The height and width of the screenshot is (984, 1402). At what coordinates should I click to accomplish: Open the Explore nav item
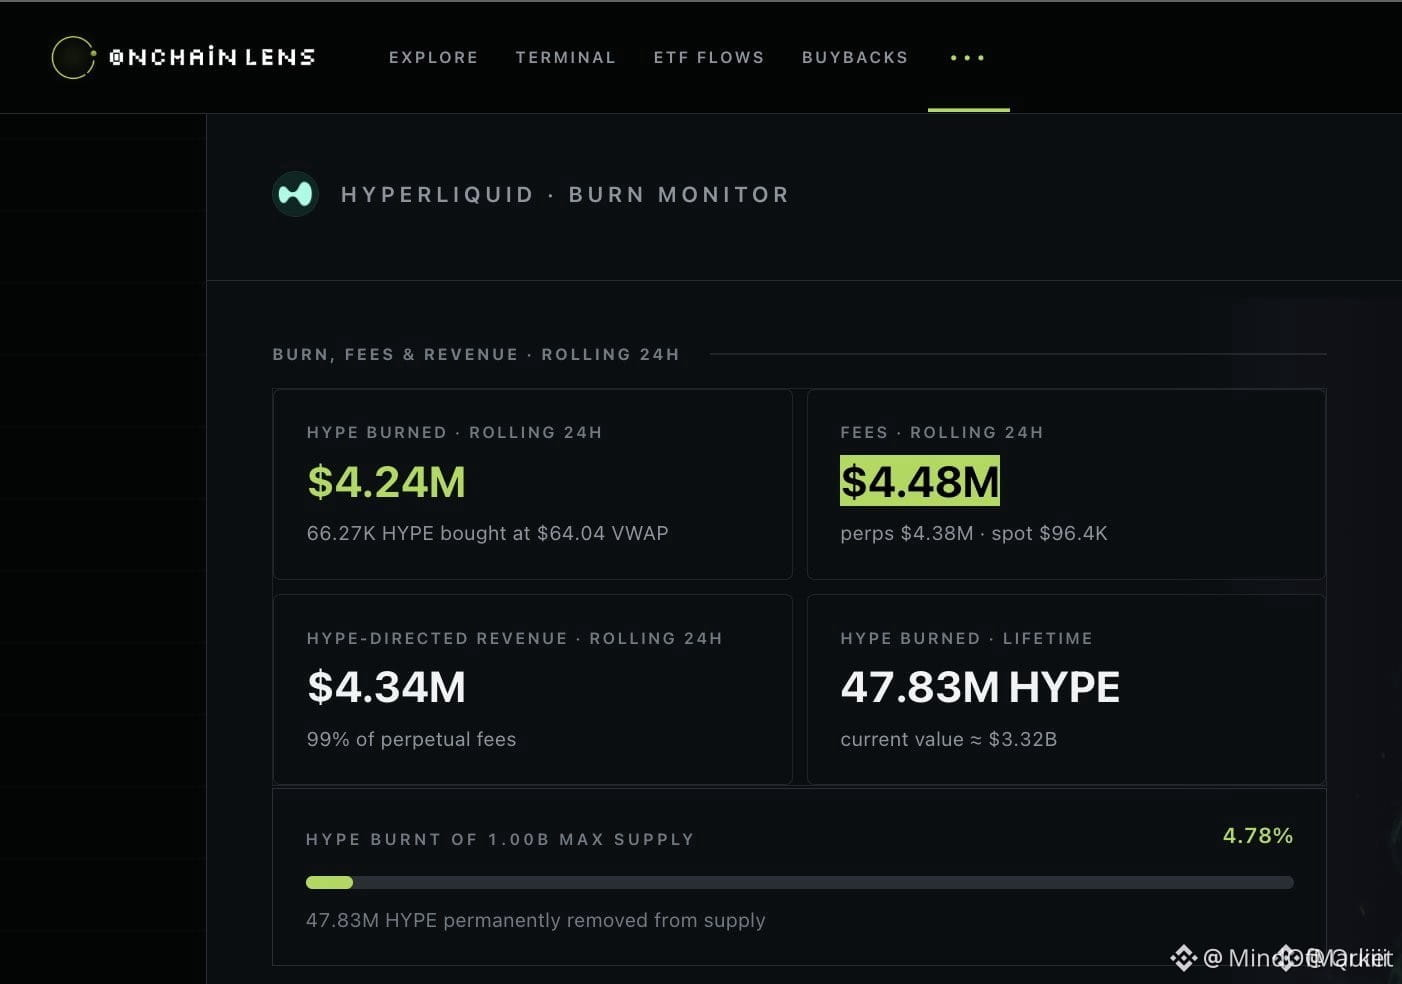pos(433,58)
